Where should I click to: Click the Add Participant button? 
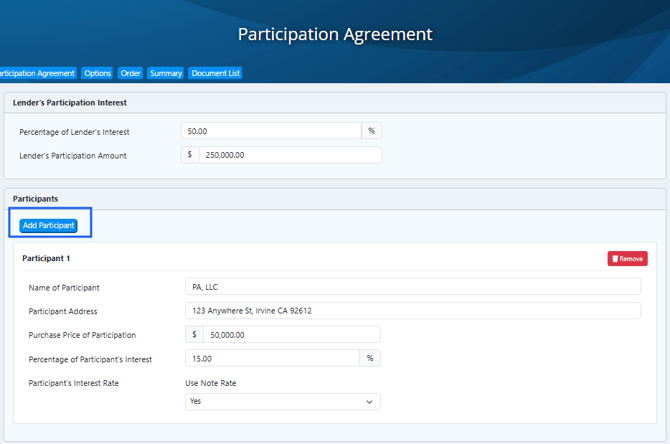tap(48, 225)
